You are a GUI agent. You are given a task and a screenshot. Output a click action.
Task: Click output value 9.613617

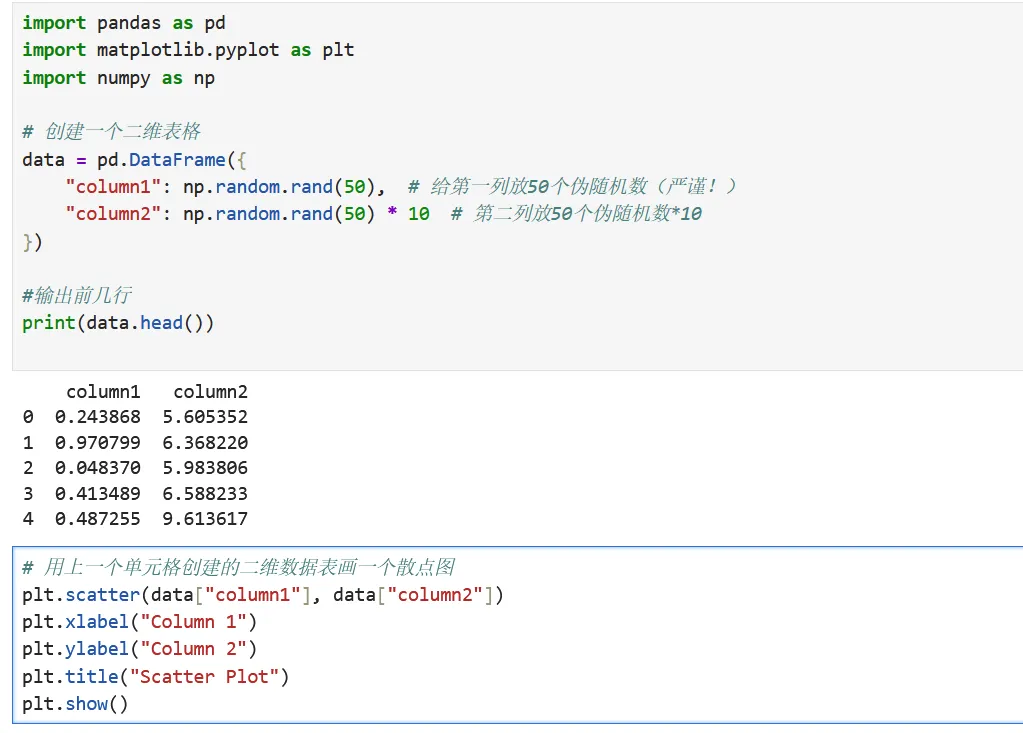pyautogui.click(x=205, y=519)
